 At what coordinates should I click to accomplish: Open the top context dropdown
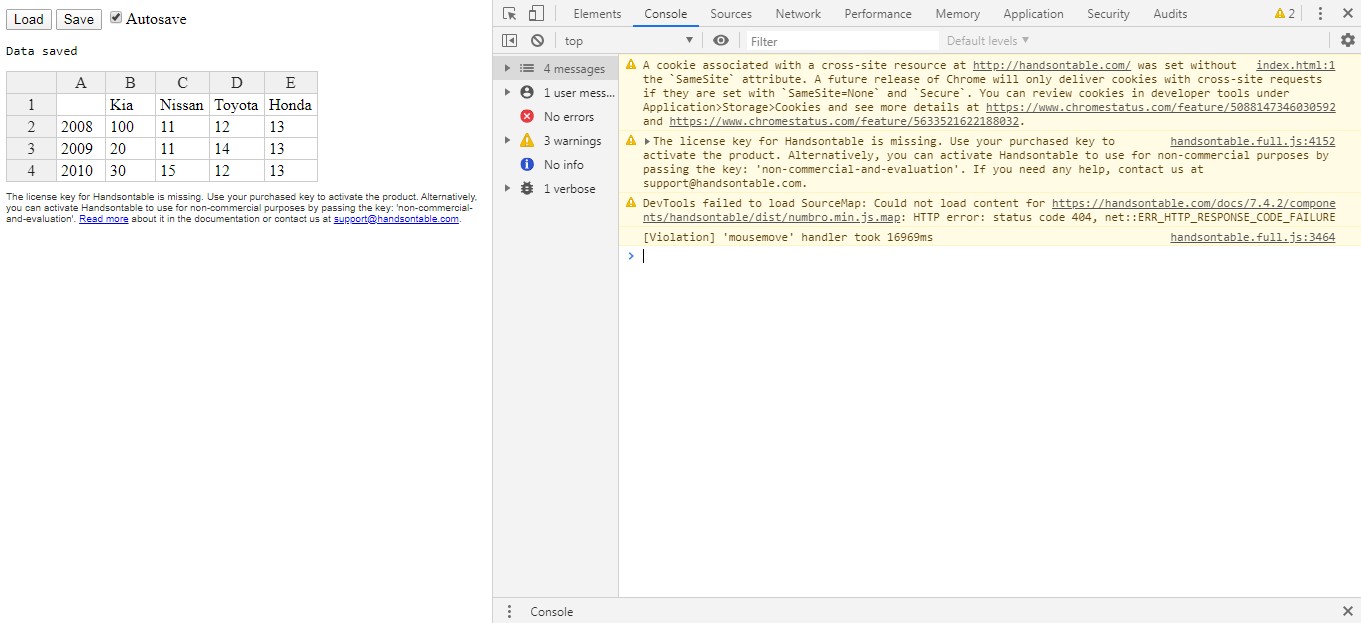pyautogui.click(x=628, y=41)
